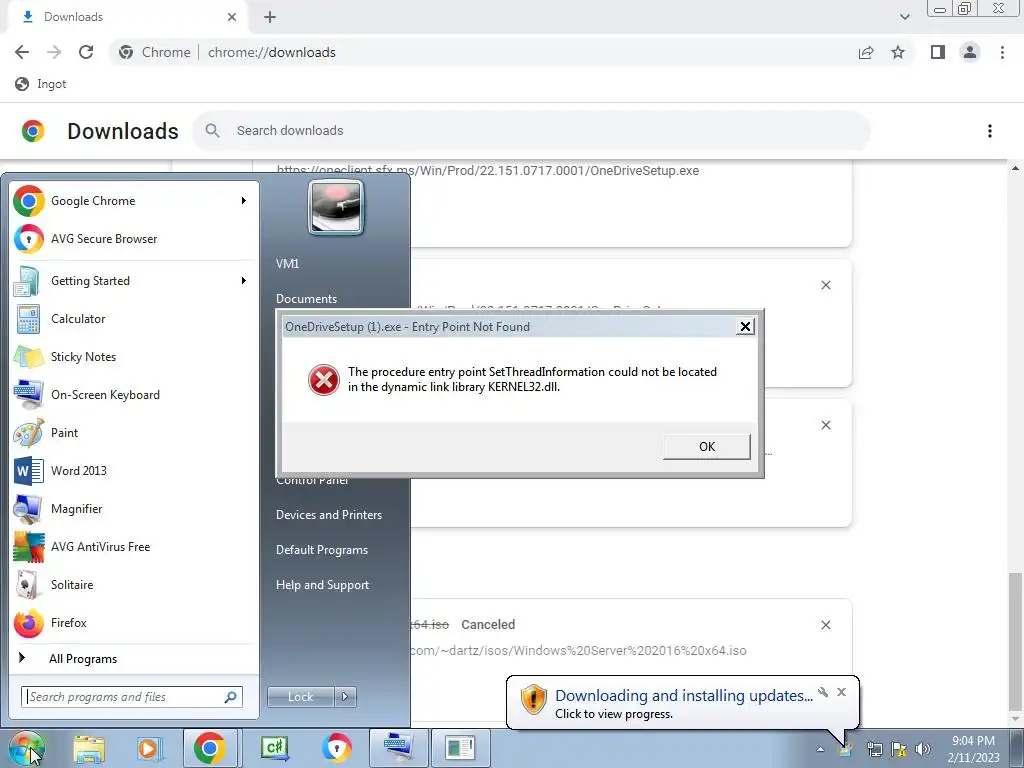Switch to Chrome in the taskbar
Viewport: 1024px width, 768px height.
click(x=210, y=748)
